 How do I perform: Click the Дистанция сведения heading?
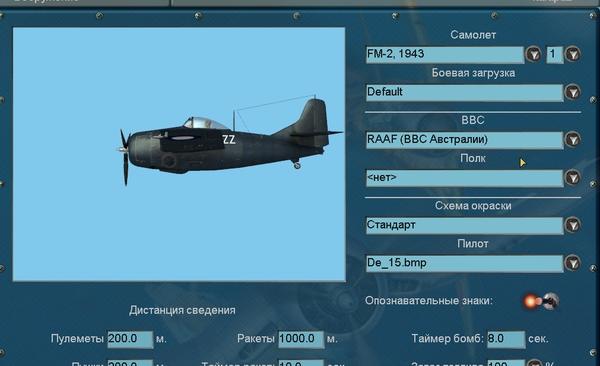click(182, 310)
